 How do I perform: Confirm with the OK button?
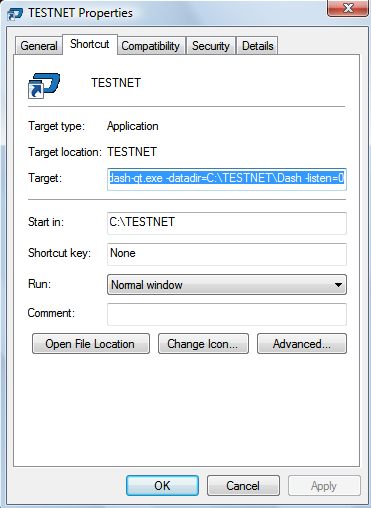pos(163,486)
